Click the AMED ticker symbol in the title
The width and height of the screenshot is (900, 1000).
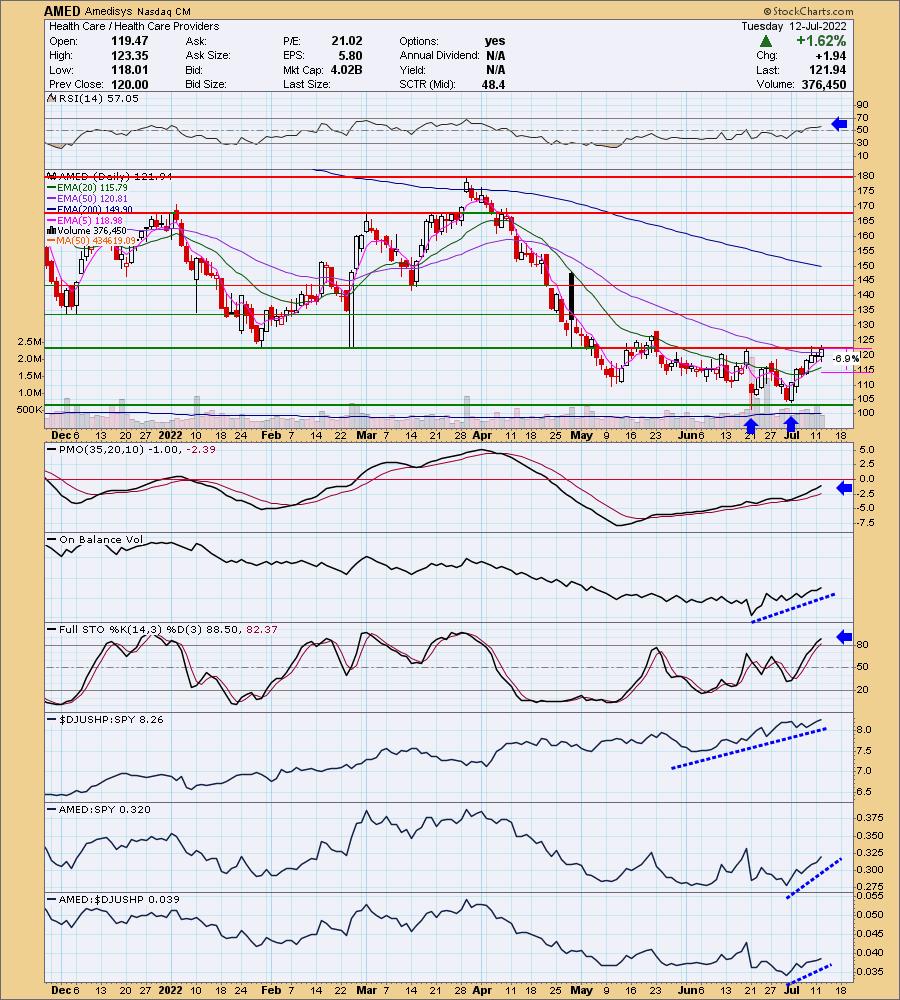63,11
